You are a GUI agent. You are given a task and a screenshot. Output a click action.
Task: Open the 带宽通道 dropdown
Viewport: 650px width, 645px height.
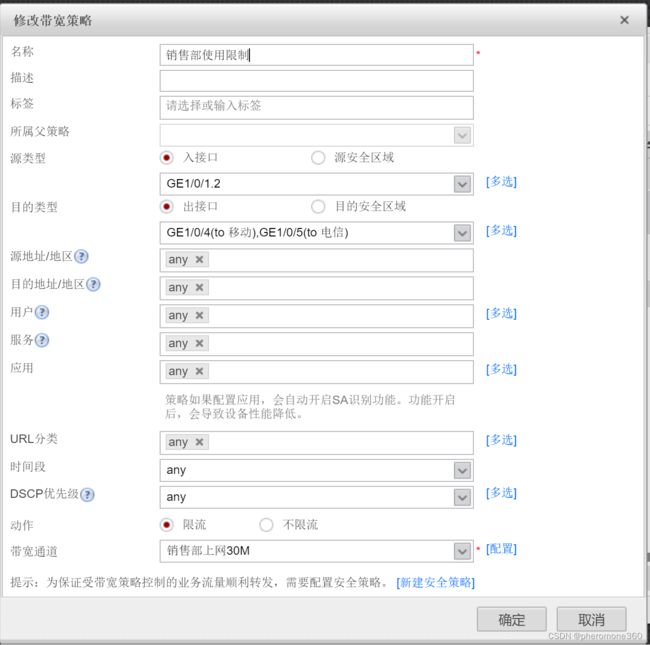462,551
